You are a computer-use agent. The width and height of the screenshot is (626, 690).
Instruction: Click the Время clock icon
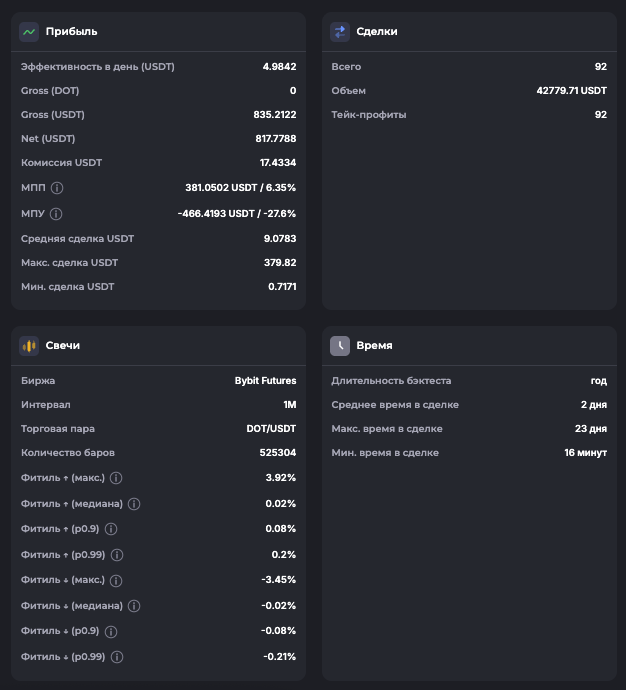click(x=340, y=346)
